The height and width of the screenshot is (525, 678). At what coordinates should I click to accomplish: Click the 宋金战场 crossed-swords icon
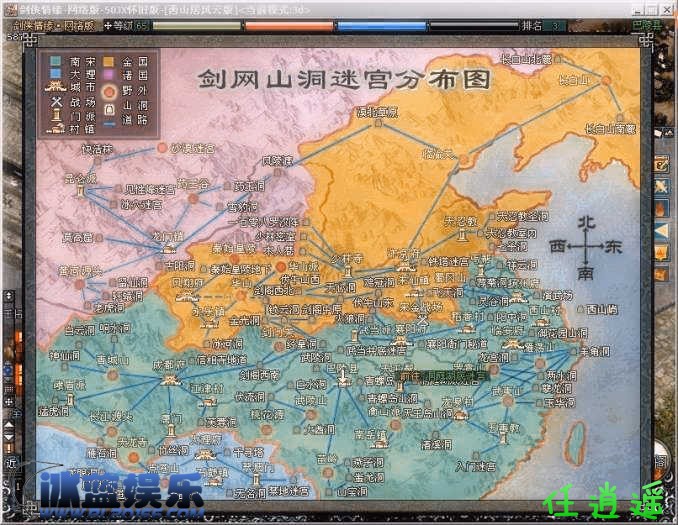pos(422,321)
